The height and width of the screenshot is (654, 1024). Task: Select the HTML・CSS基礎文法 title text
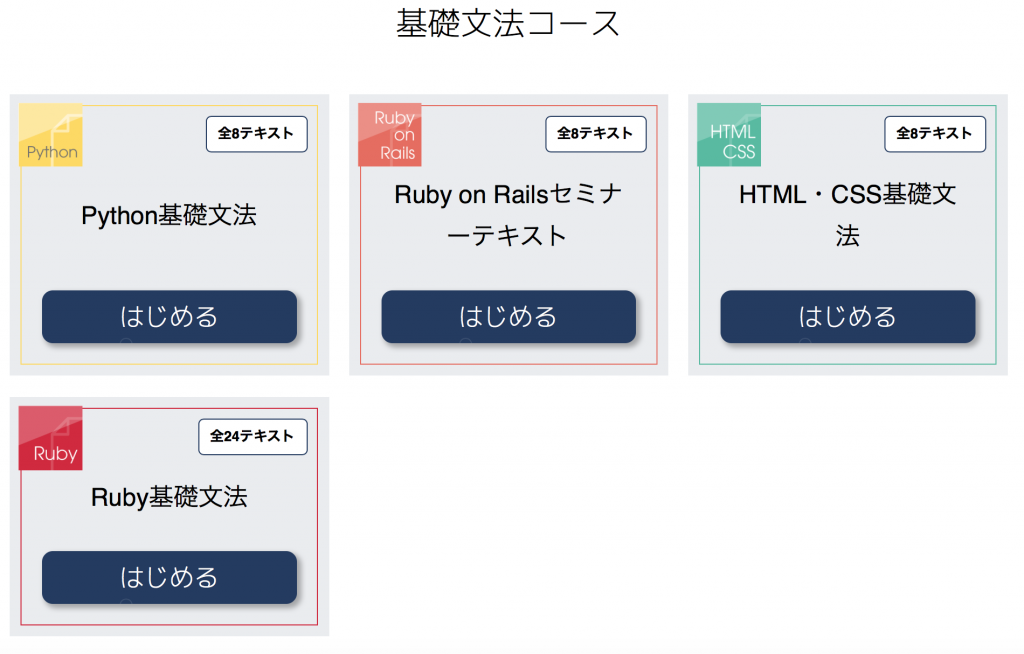[848, 215]
